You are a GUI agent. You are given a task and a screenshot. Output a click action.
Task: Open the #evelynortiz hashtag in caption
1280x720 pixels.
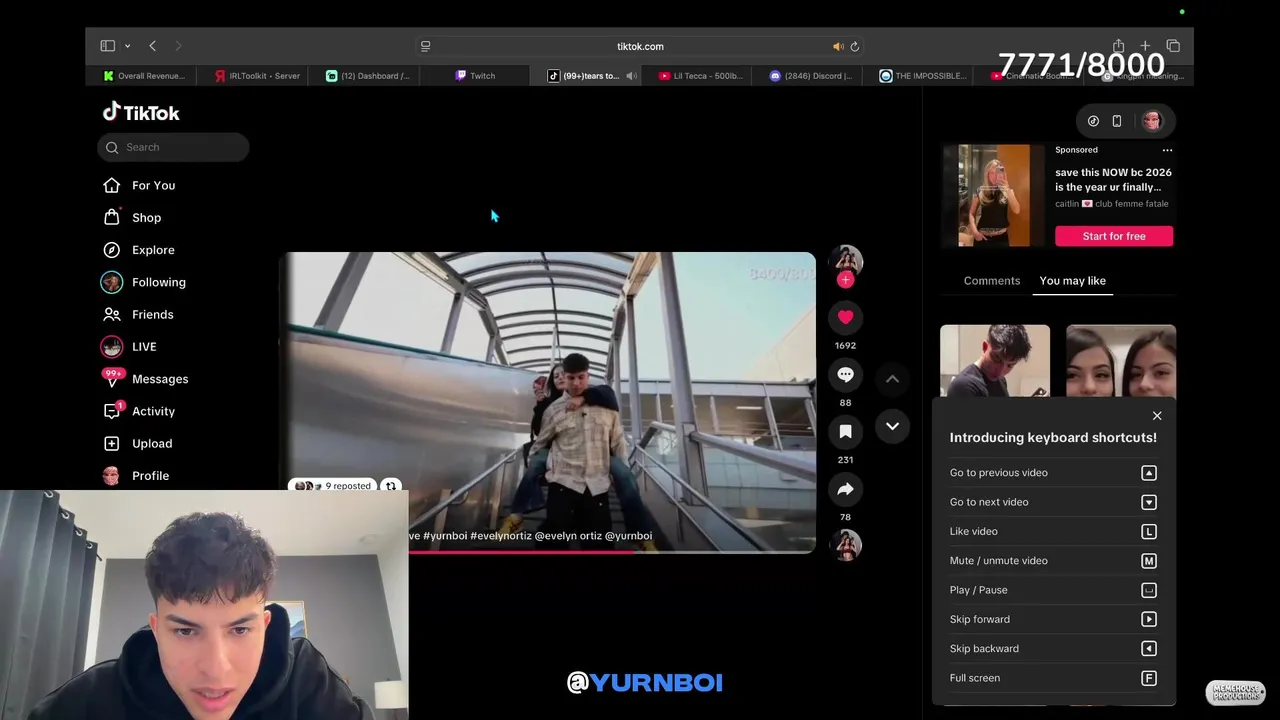click(x=501, y=536)
